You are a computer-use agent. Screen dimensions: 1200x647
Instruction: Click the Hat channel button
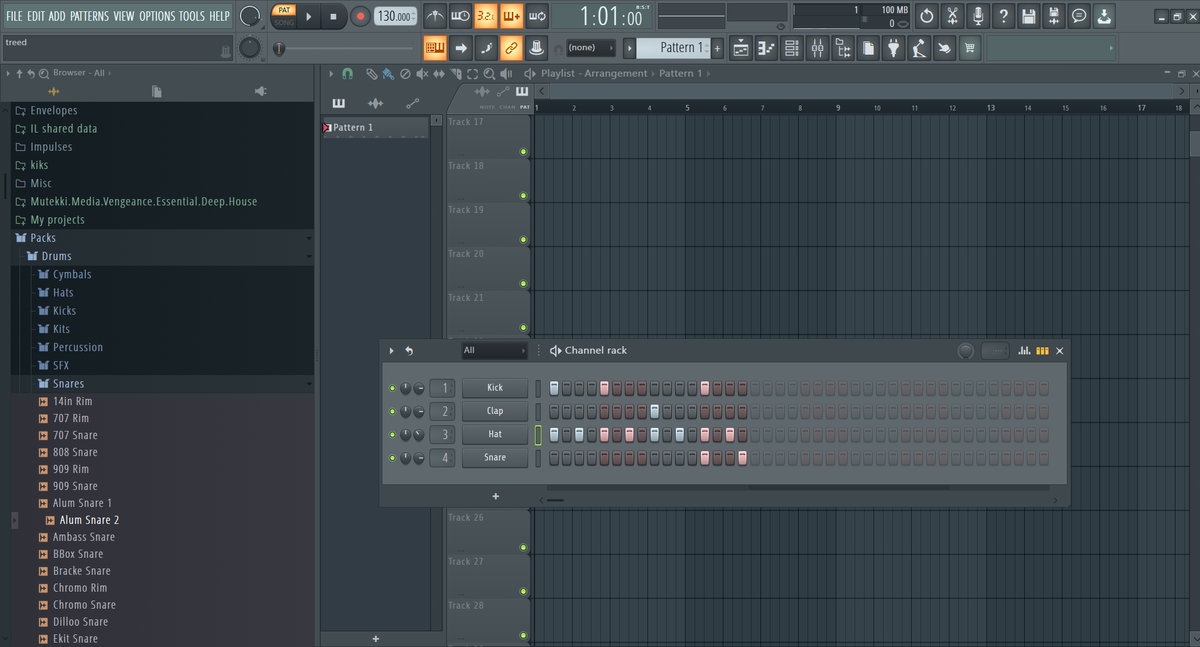(495, 435)
